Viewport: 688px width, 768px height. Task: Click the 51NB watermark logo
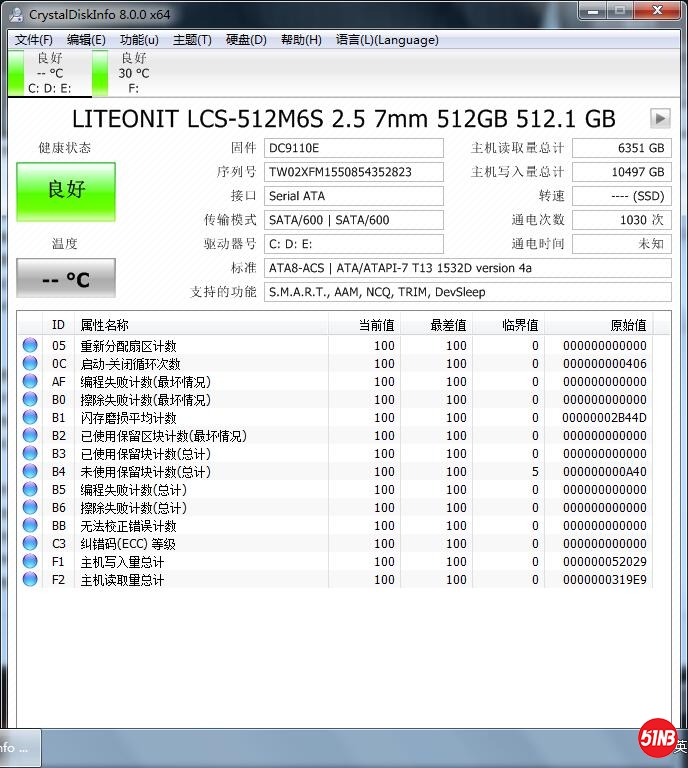click(658, 739)
